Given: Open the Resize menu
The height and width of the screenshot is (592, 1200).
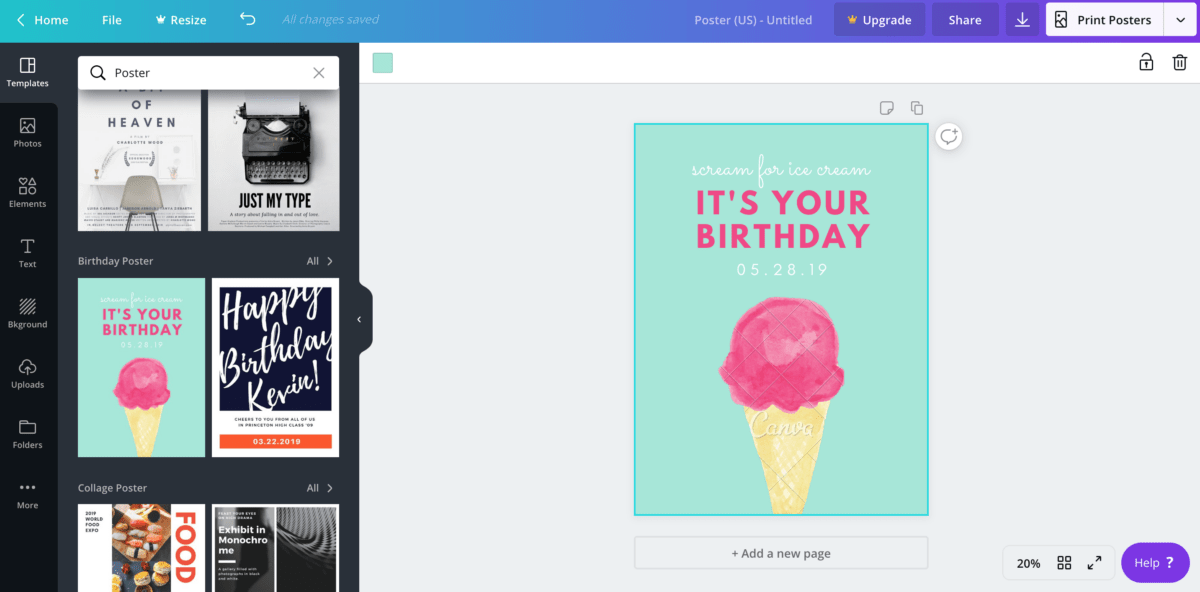Looking at the screenshot, I should [180, 19].
